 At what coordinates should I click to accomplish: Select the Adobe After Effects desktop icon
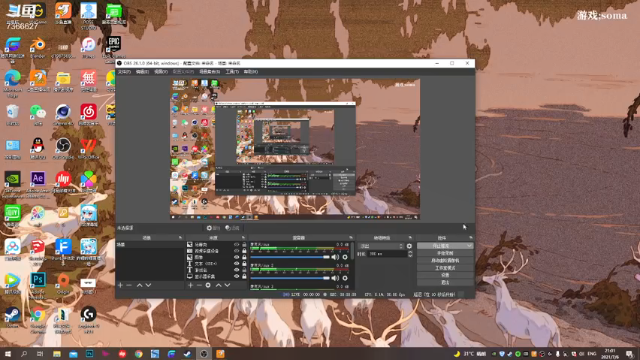point(38,183)
